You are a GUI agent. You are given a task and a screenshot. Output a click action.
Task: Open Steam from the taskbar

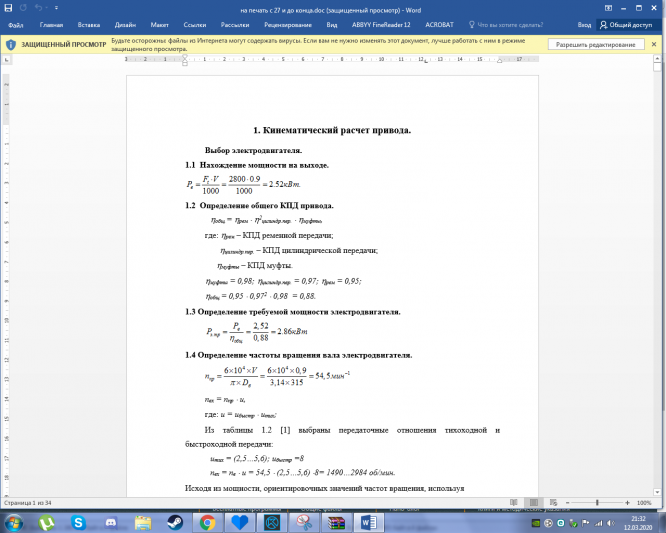click(x=175, y=522)
